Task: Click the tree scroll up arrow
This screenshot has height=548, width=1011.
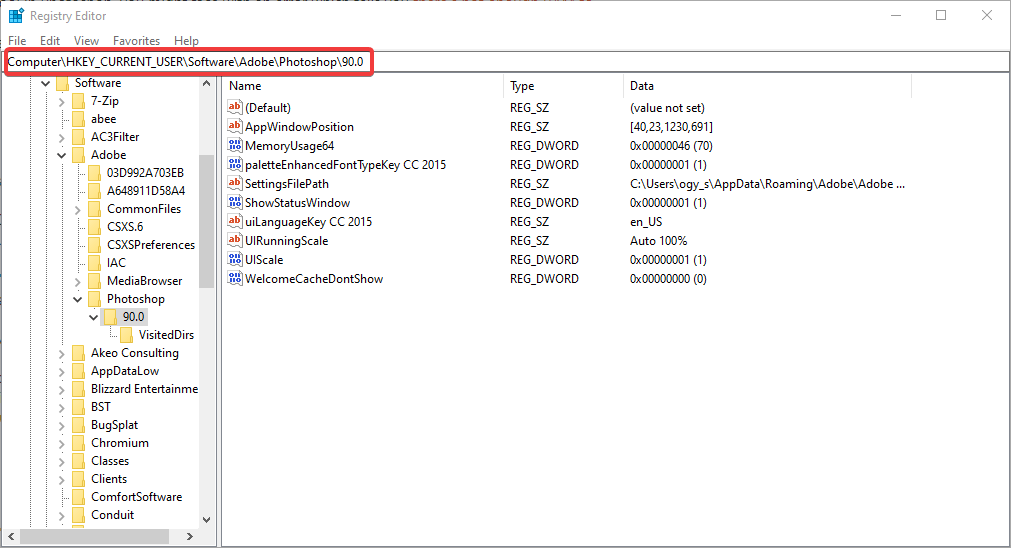Action: pos(206,83)
